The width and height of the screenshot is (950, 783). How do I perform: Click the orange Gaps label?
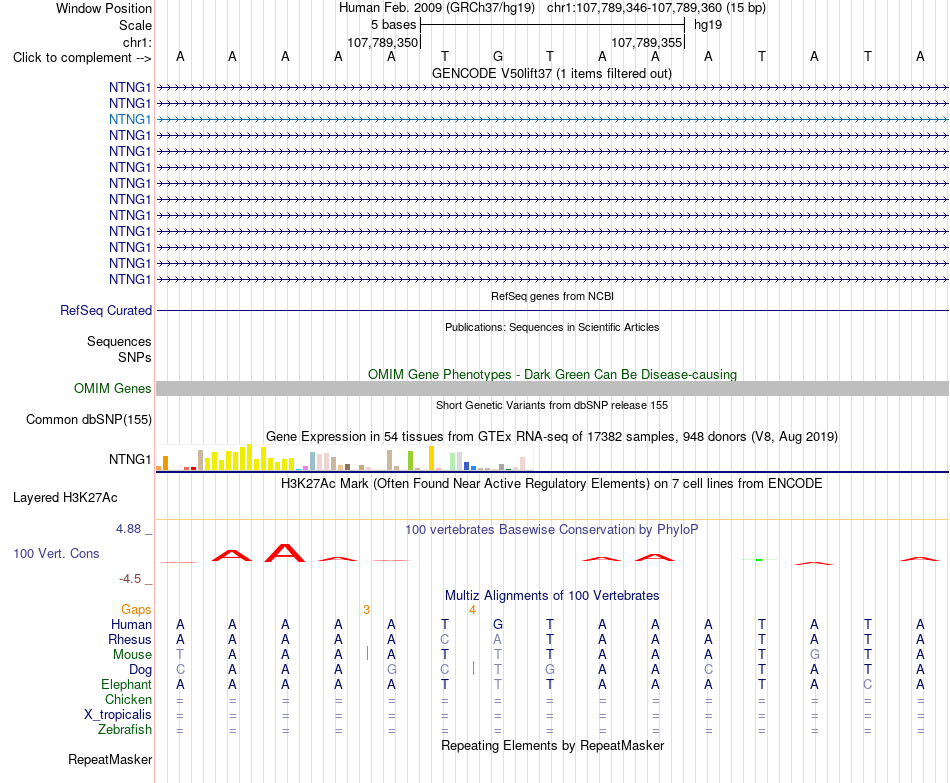136,610
